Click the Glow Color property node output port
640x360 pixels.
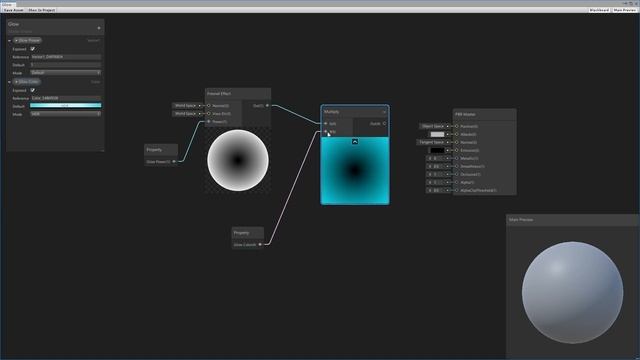pos(260,244)
